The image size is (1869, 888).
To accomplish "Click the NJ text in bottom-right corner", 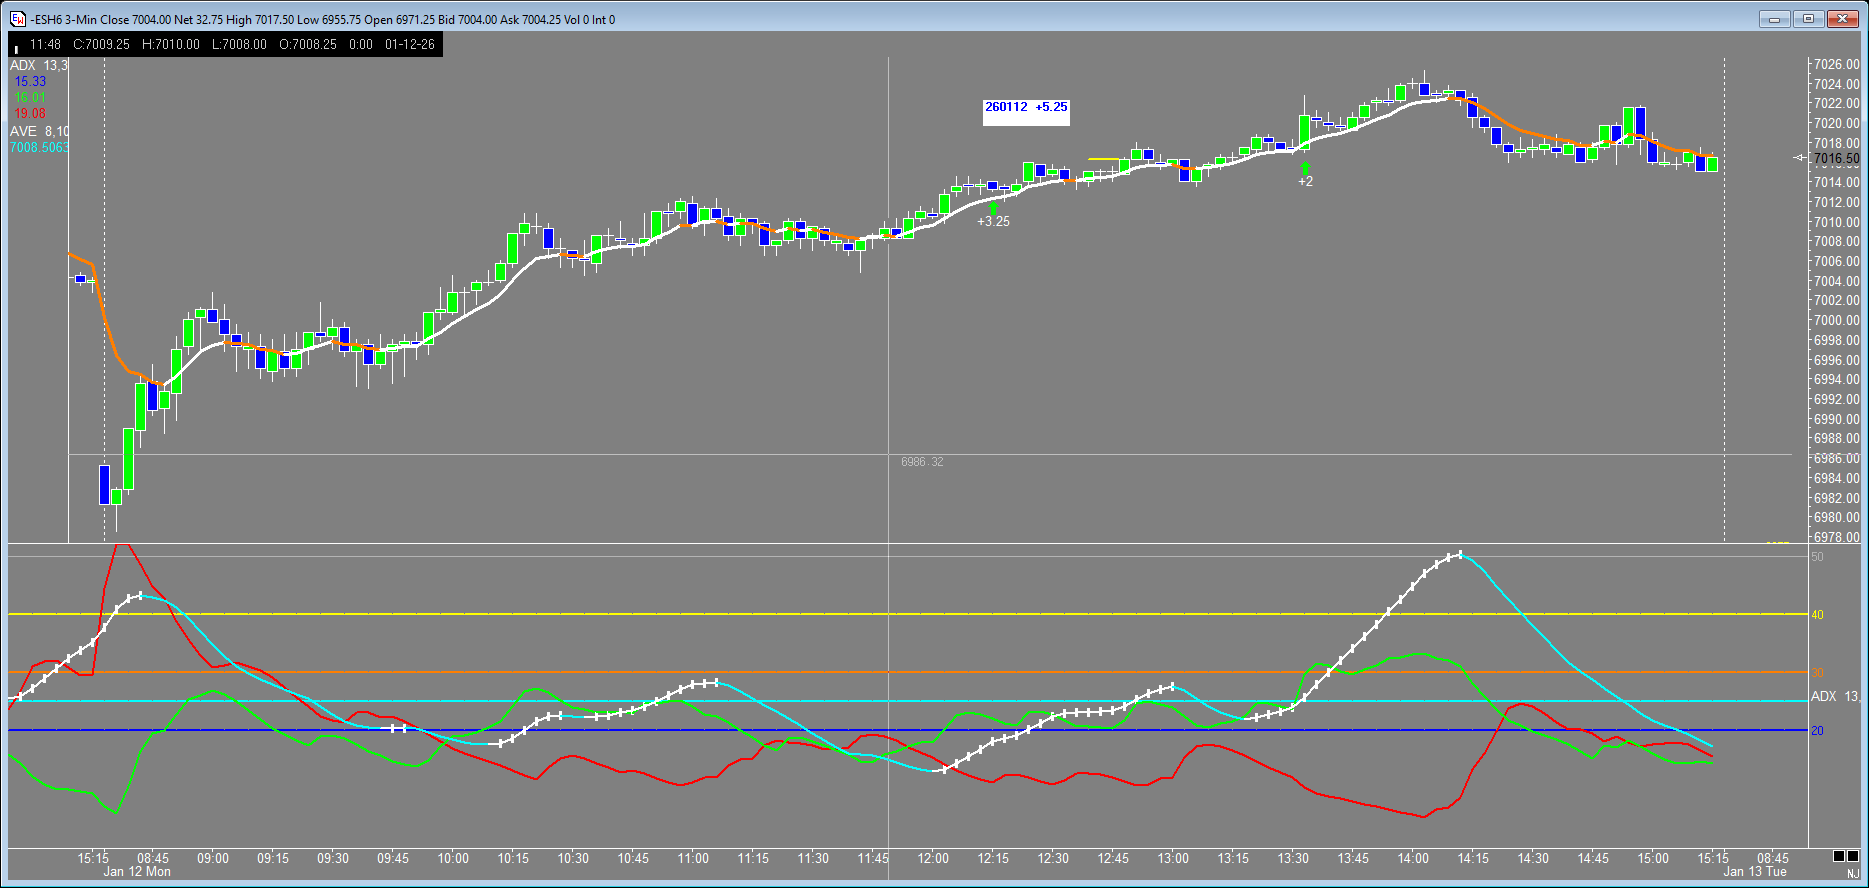I will click(1852, 874).
